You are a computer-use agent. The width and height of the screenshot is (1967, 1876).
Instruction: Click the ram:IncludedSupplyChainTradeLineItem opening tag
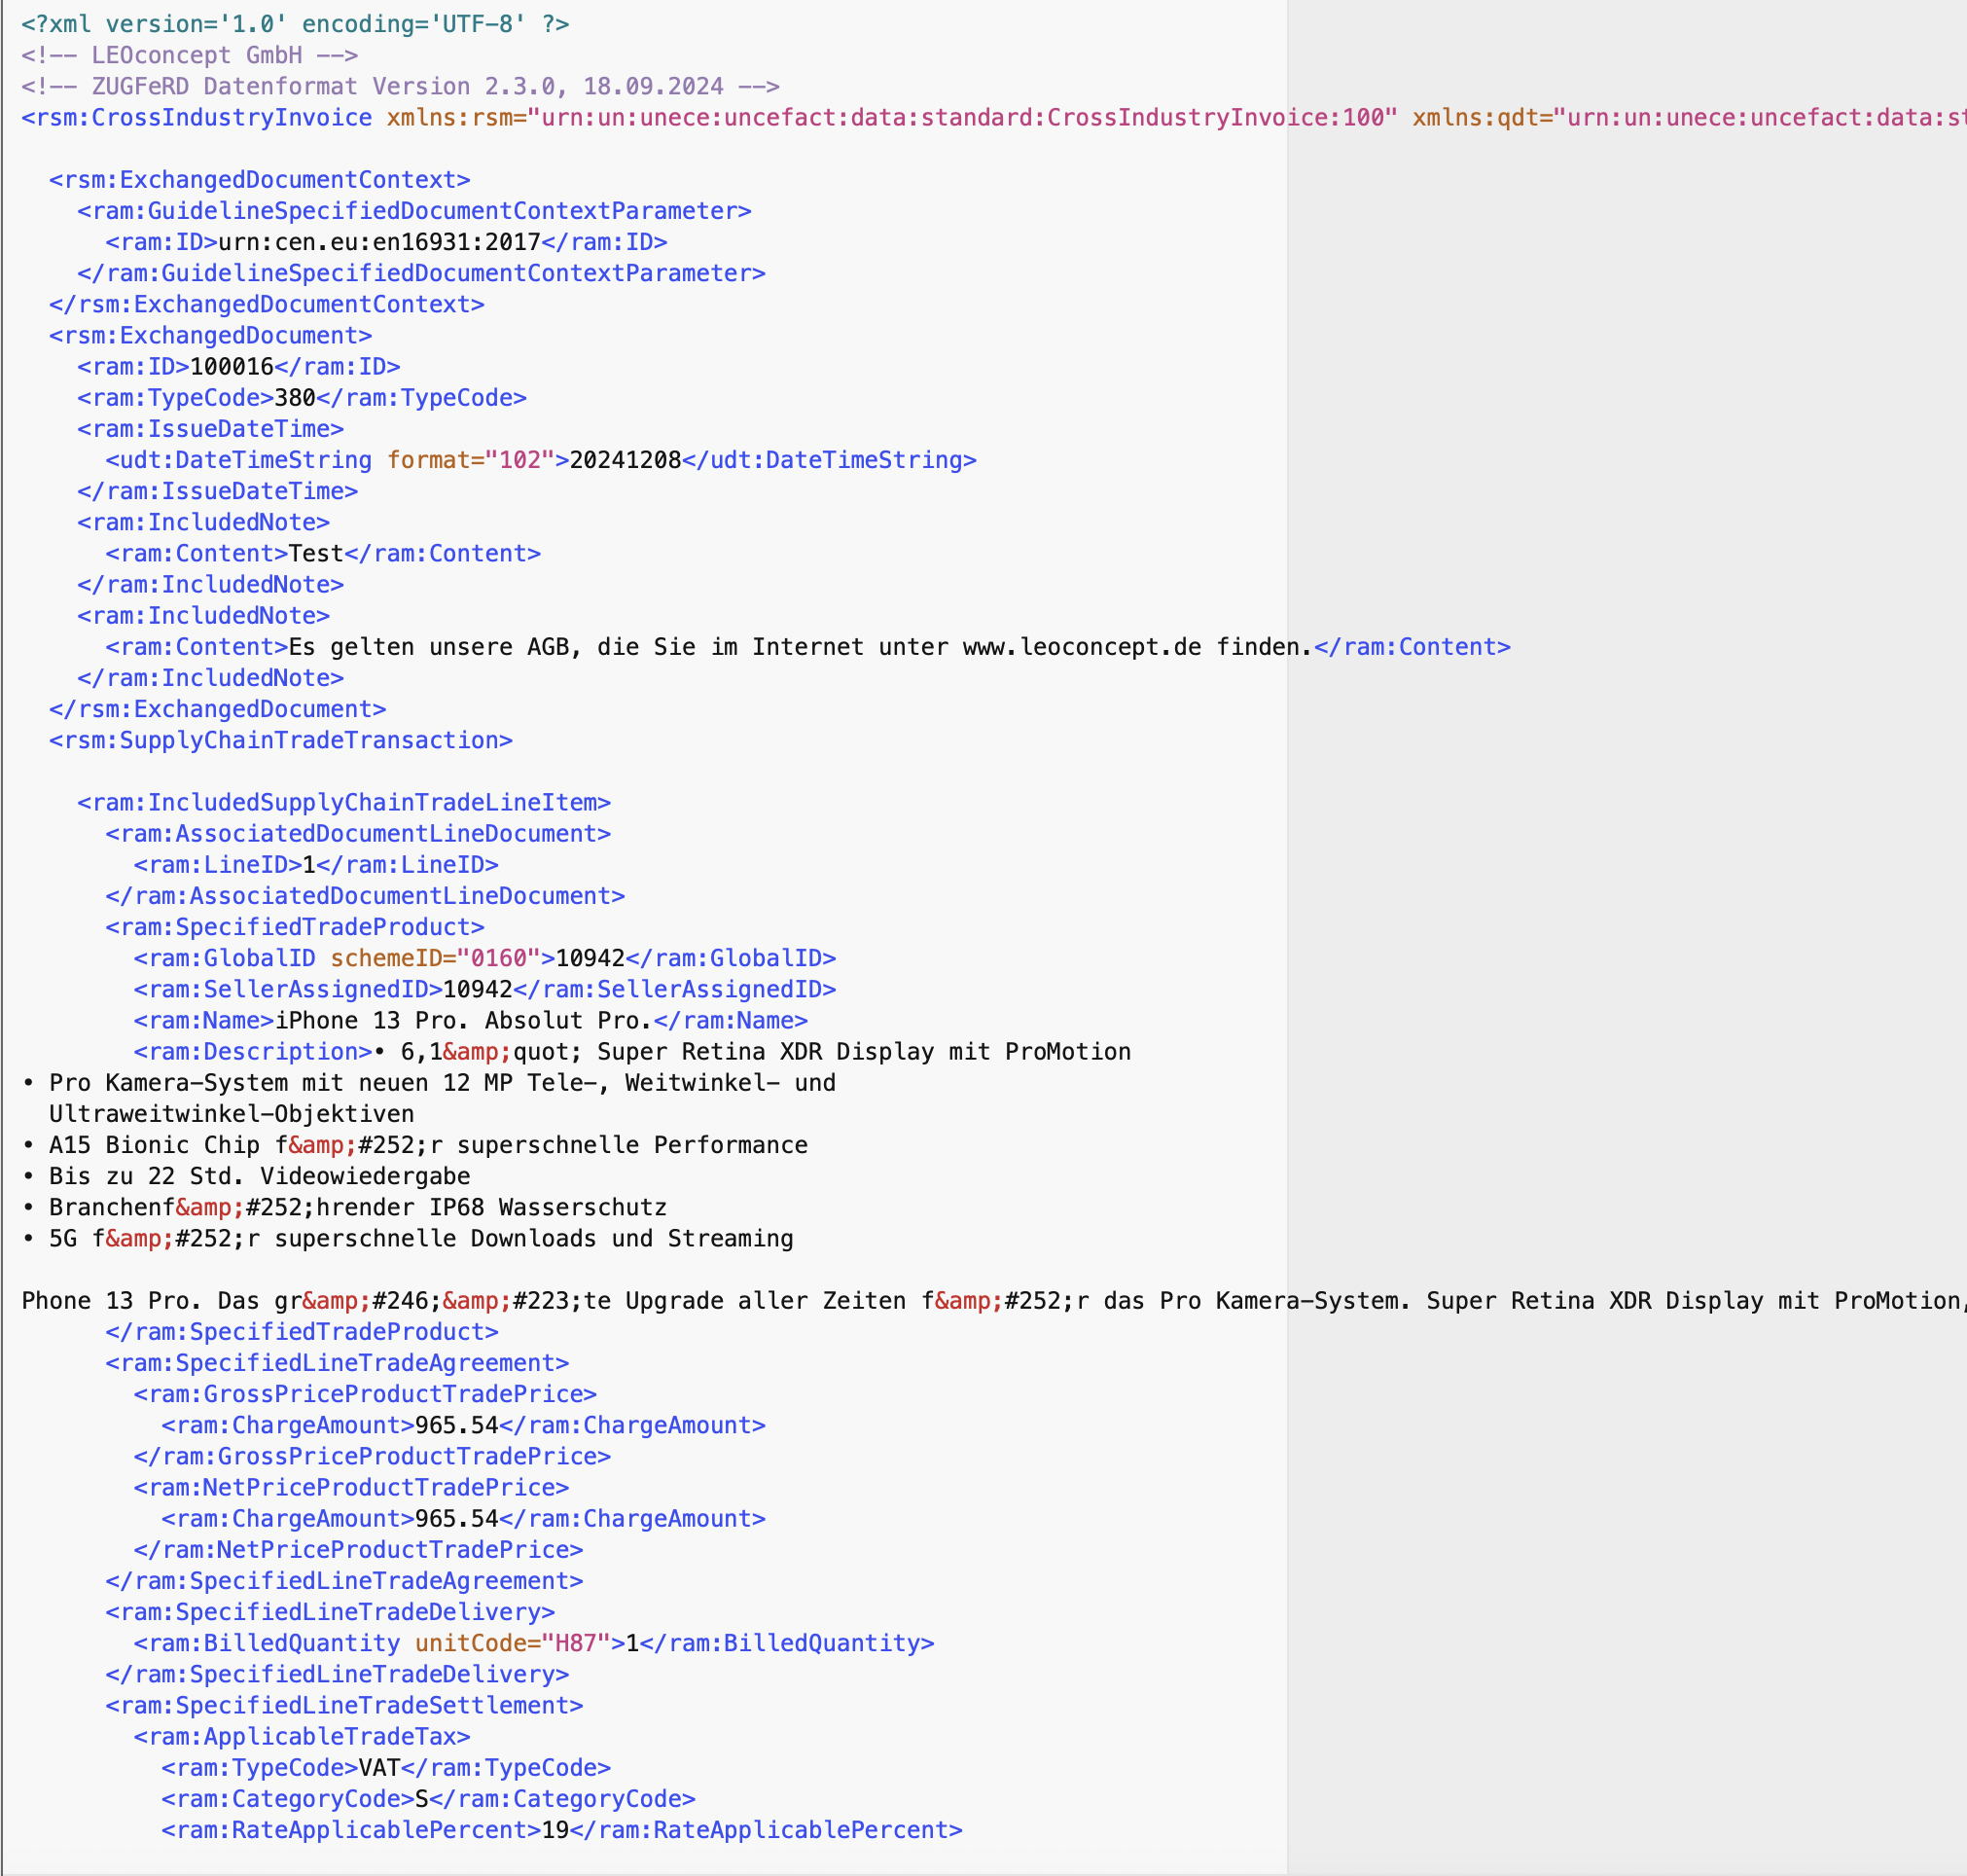tap(344, 803)
